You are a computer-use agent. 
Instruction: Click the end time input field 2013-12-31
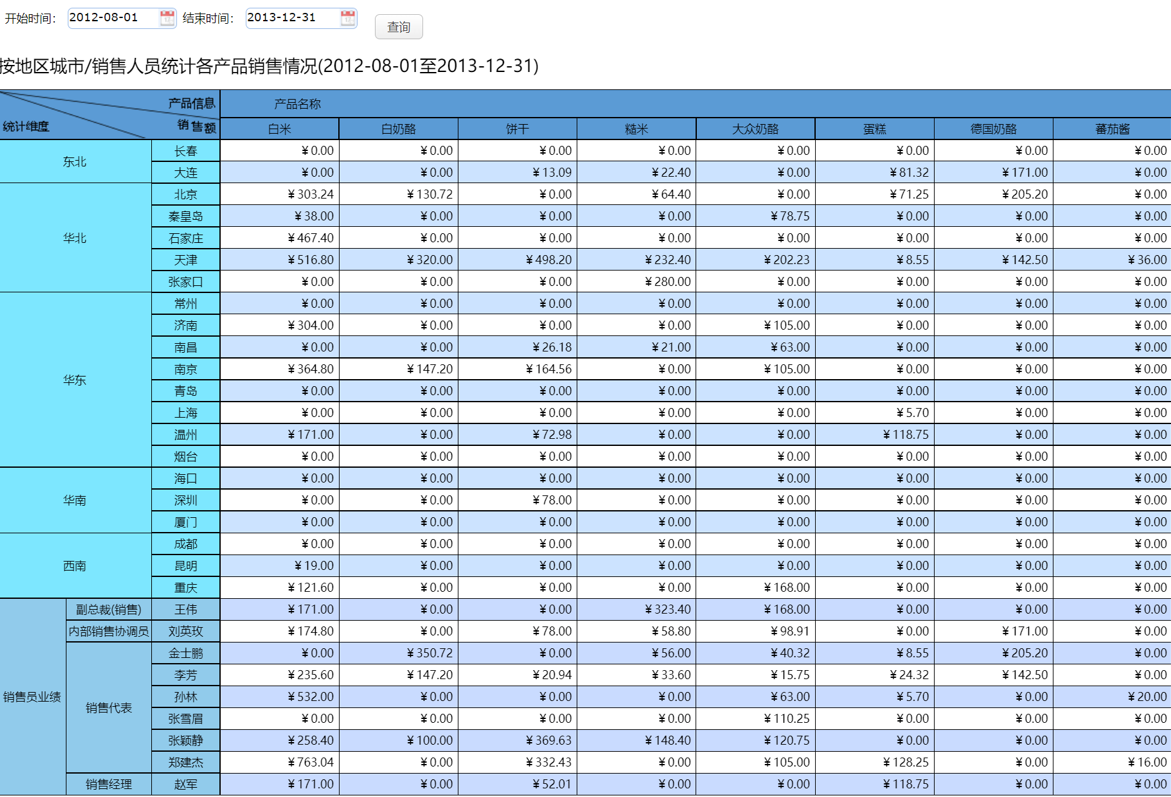point(301,18)
